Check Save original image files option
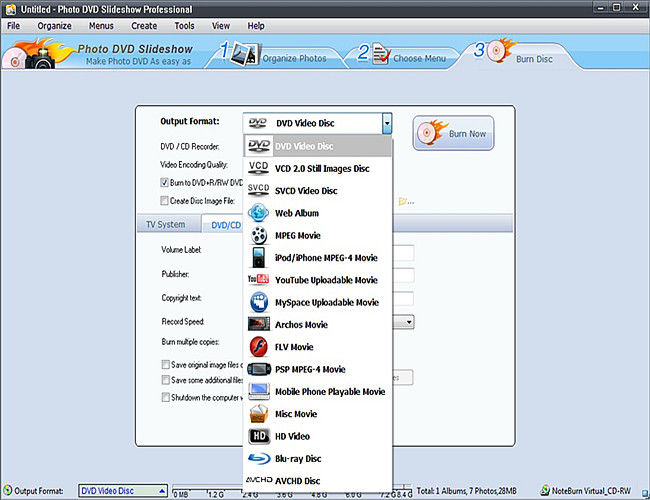 (x=165, y=364)
